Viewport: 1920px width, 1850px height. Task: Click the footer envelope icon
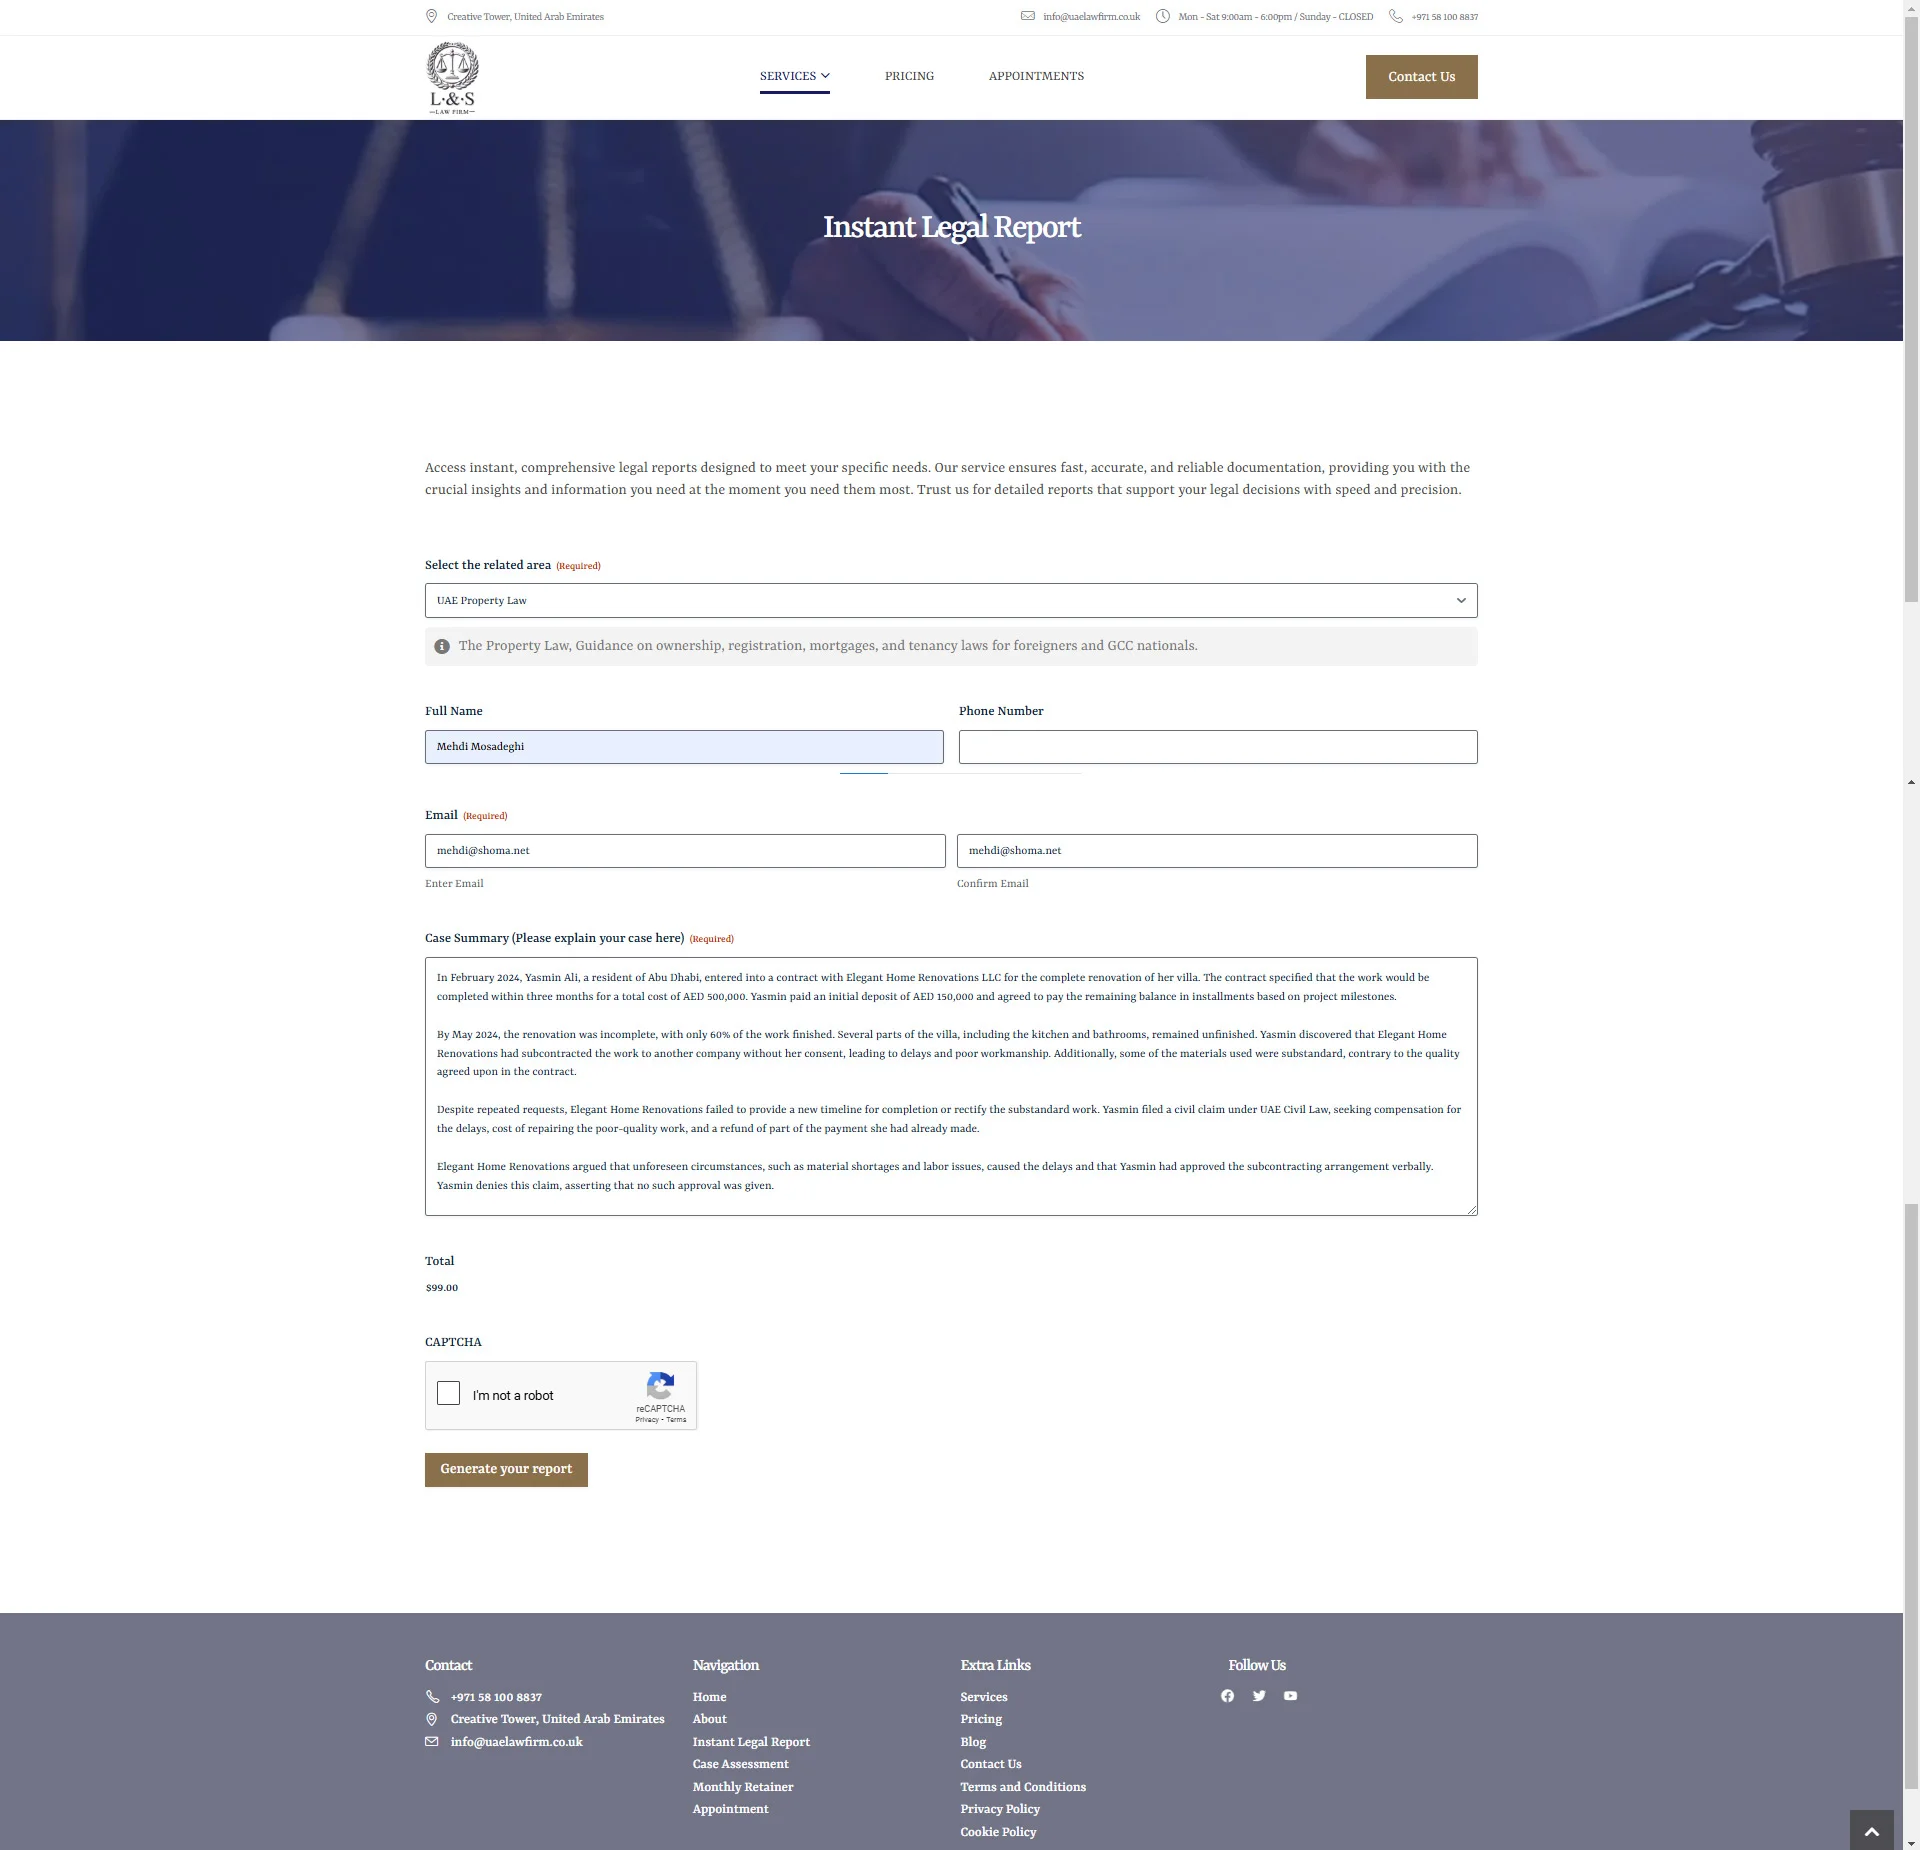432,1742
